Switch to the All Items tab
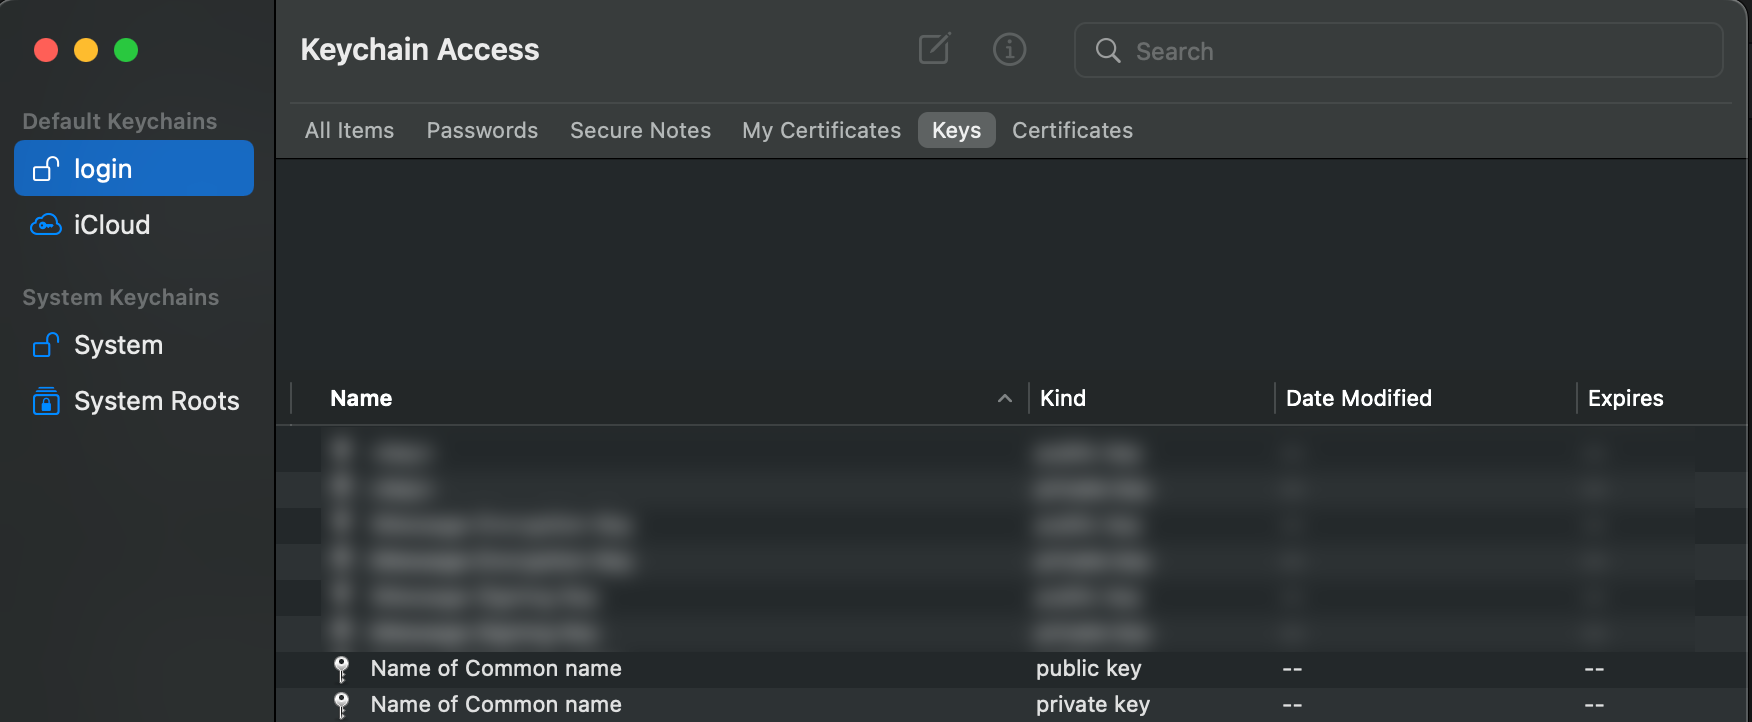This screenshot has height=722, width=1752. coord(349,131)
